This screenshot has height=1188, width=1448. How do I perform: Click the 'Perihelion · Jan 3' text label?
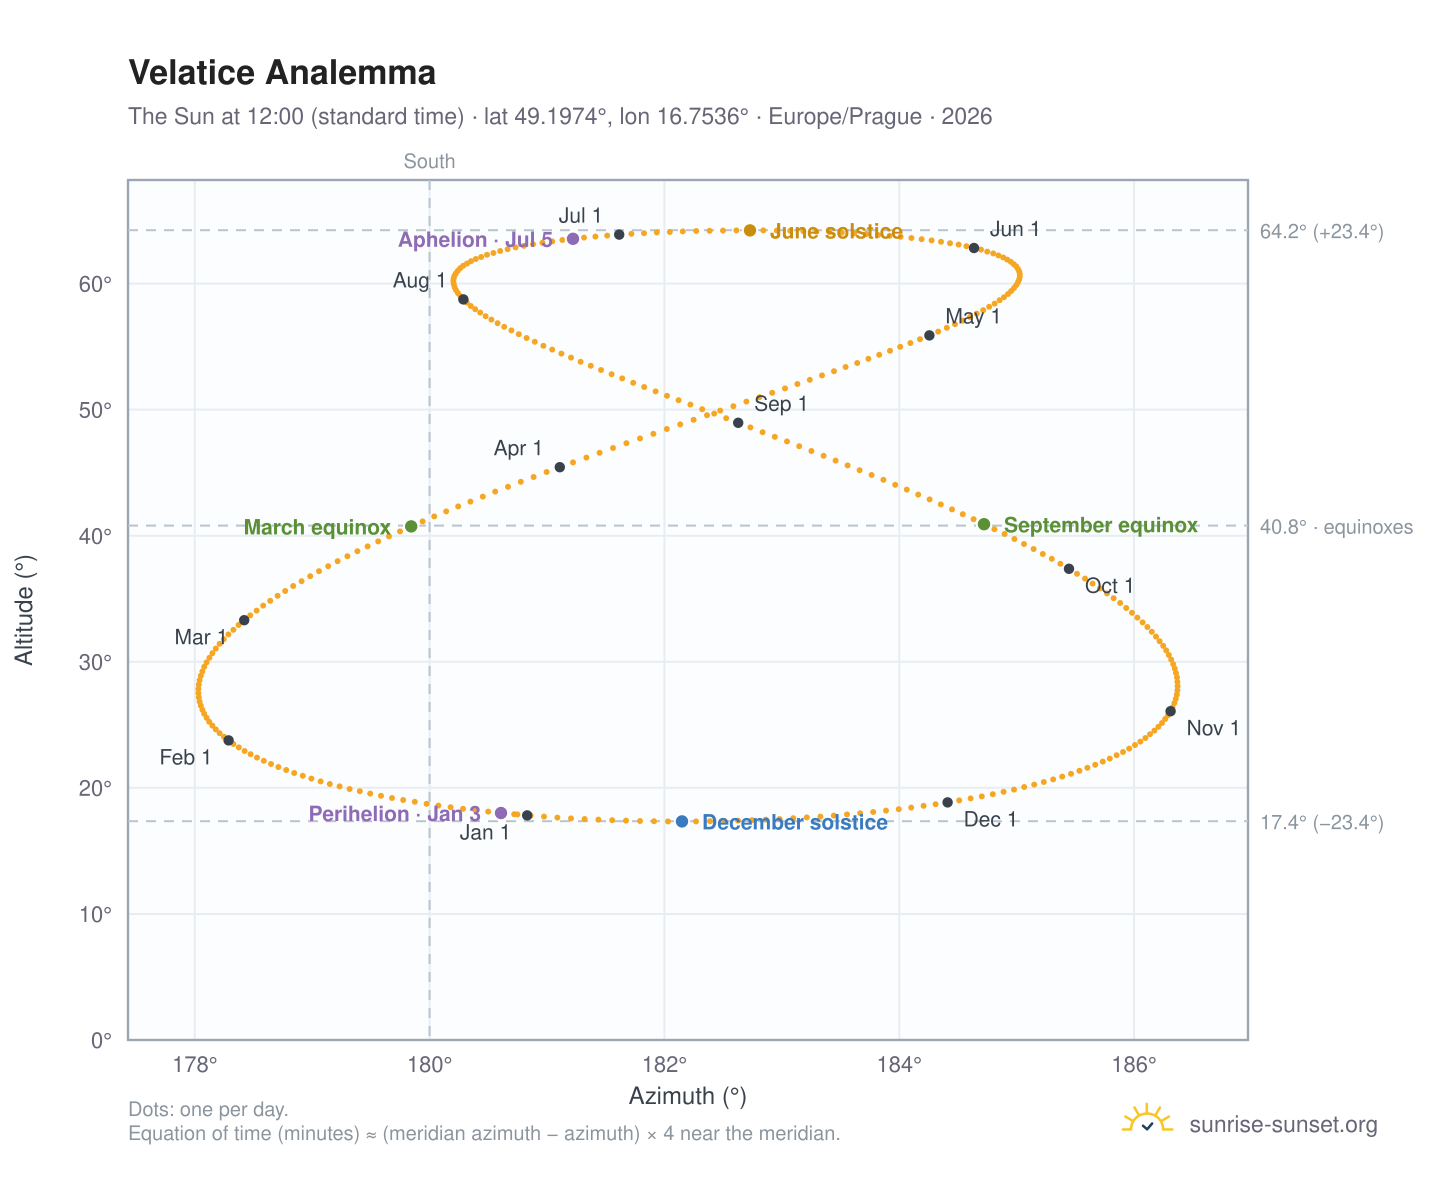394,814
